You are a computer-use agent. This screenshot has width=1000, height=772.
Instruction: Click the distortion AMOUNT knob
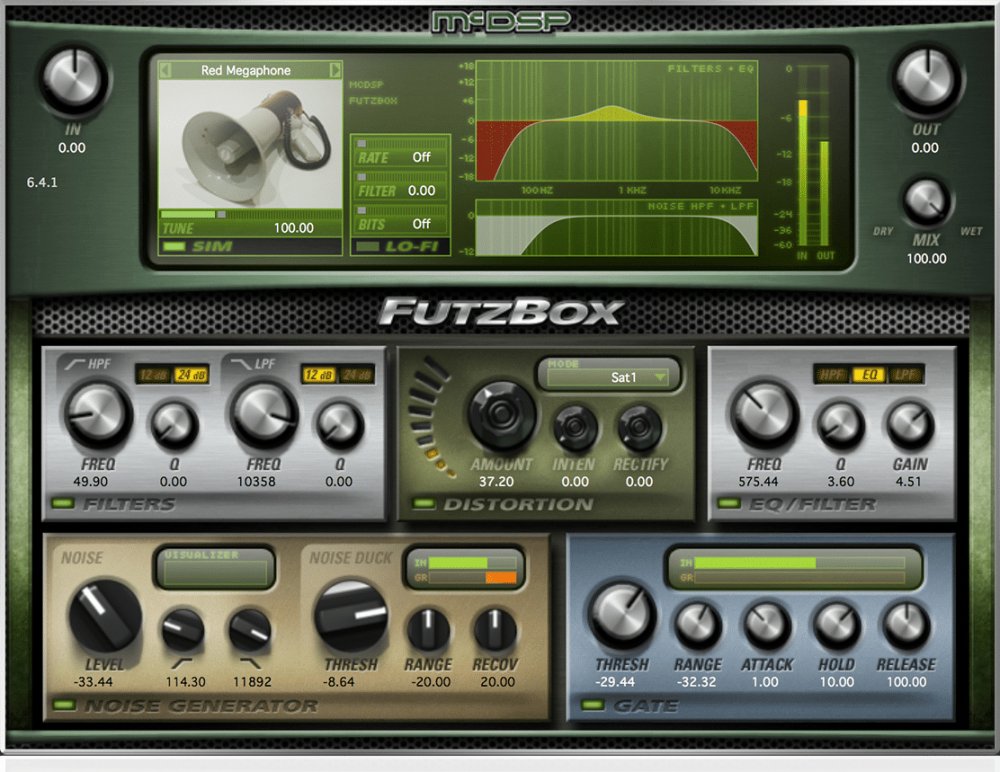pos(502,415)
